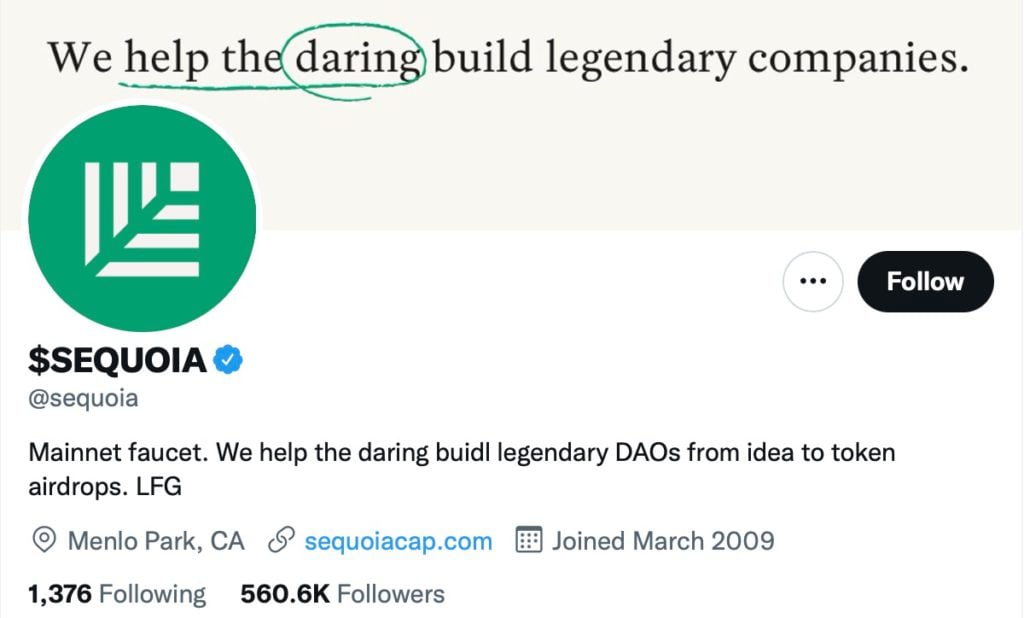Viewport: 1024px width, 618px height.
Task: Open the green Sequoia profile avatar
Action: click(x=142, y=218)
